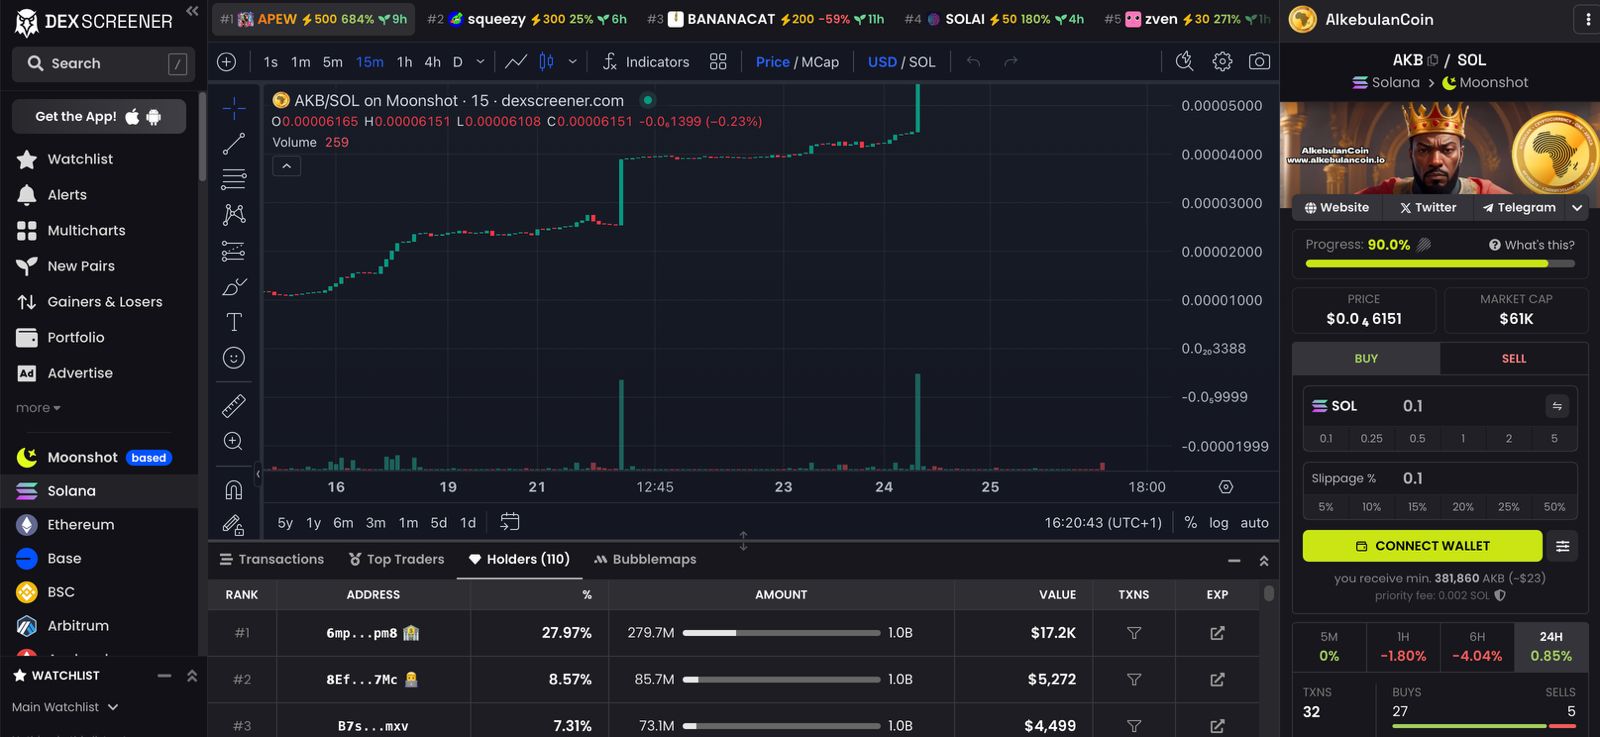Switch chart interval to 5m
This screenshot has height=737, width=1600.
(332, 62)
